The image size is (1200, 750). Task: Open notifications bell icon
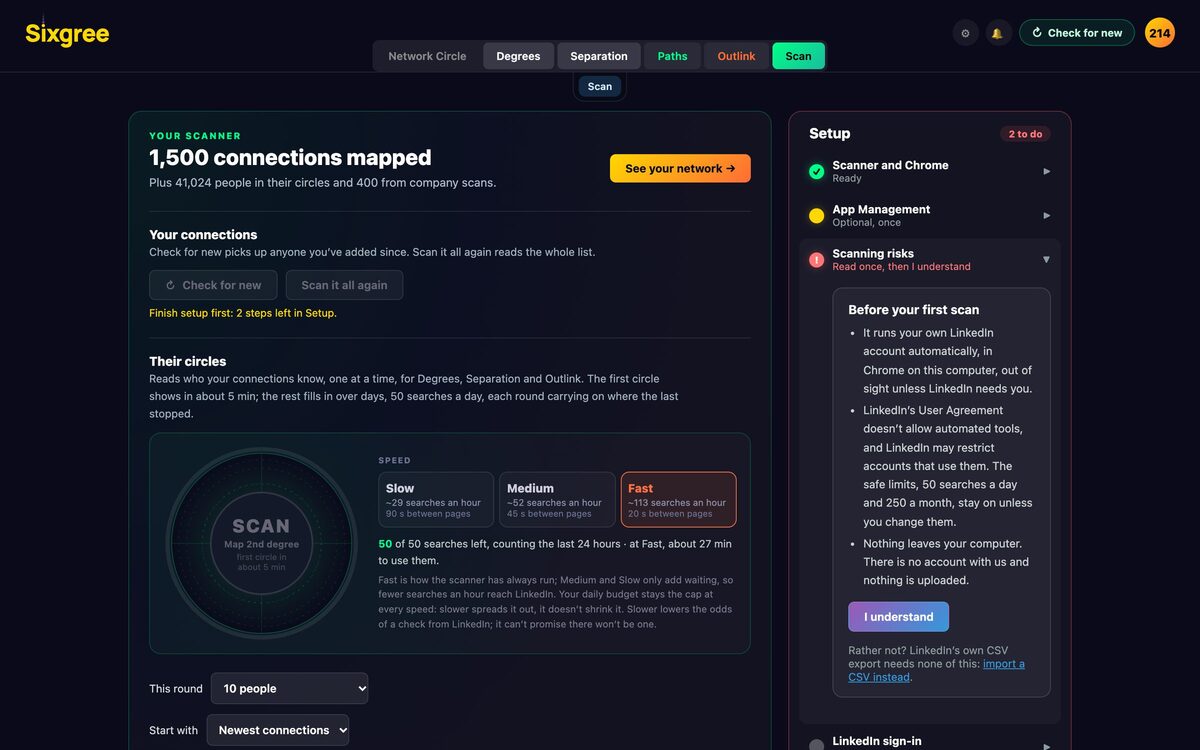997,33
